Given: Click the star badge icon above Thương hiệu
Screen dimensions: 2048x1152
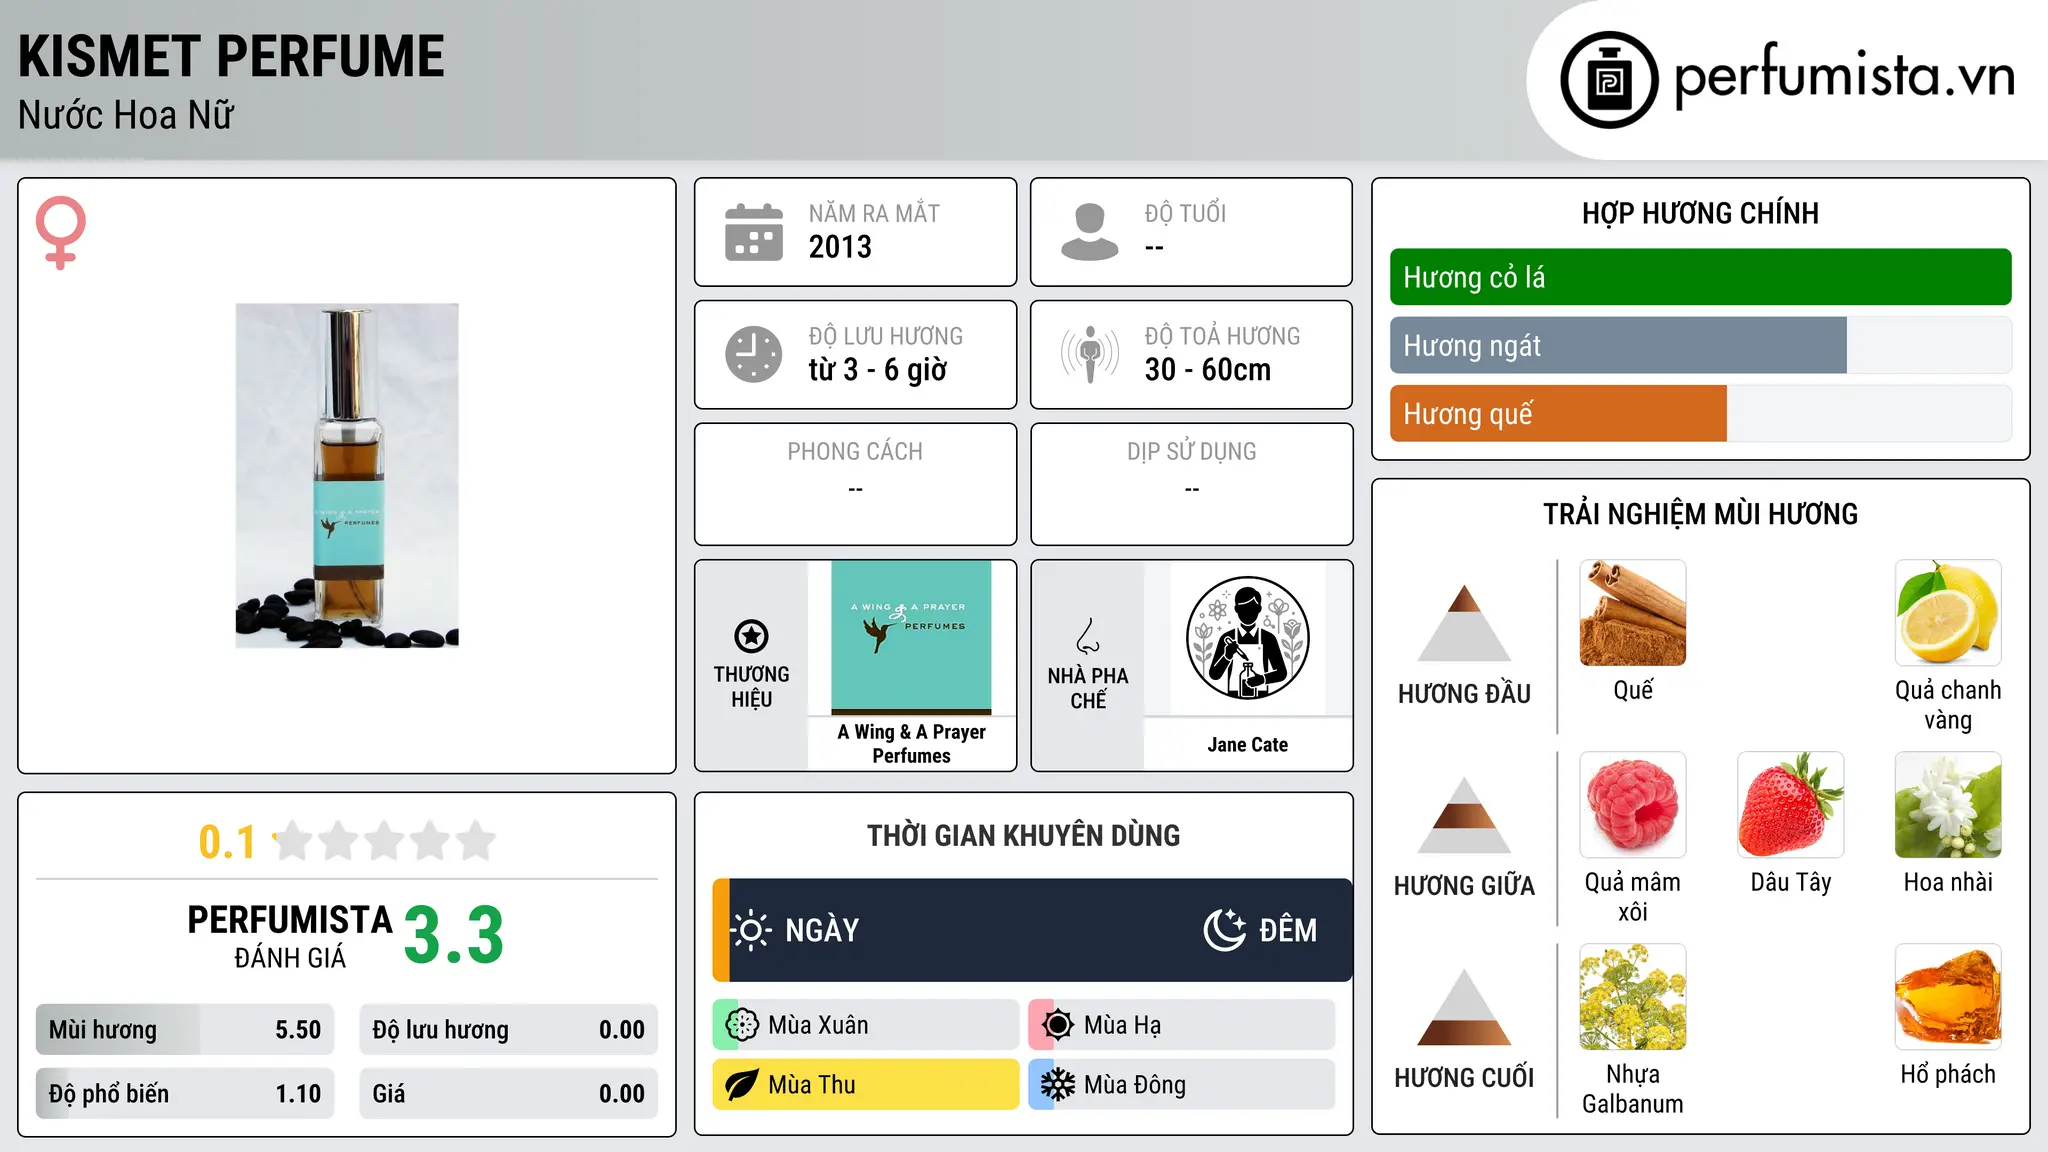Looking at the screenshot, I should pyautogui.click(x=751, y=636).
